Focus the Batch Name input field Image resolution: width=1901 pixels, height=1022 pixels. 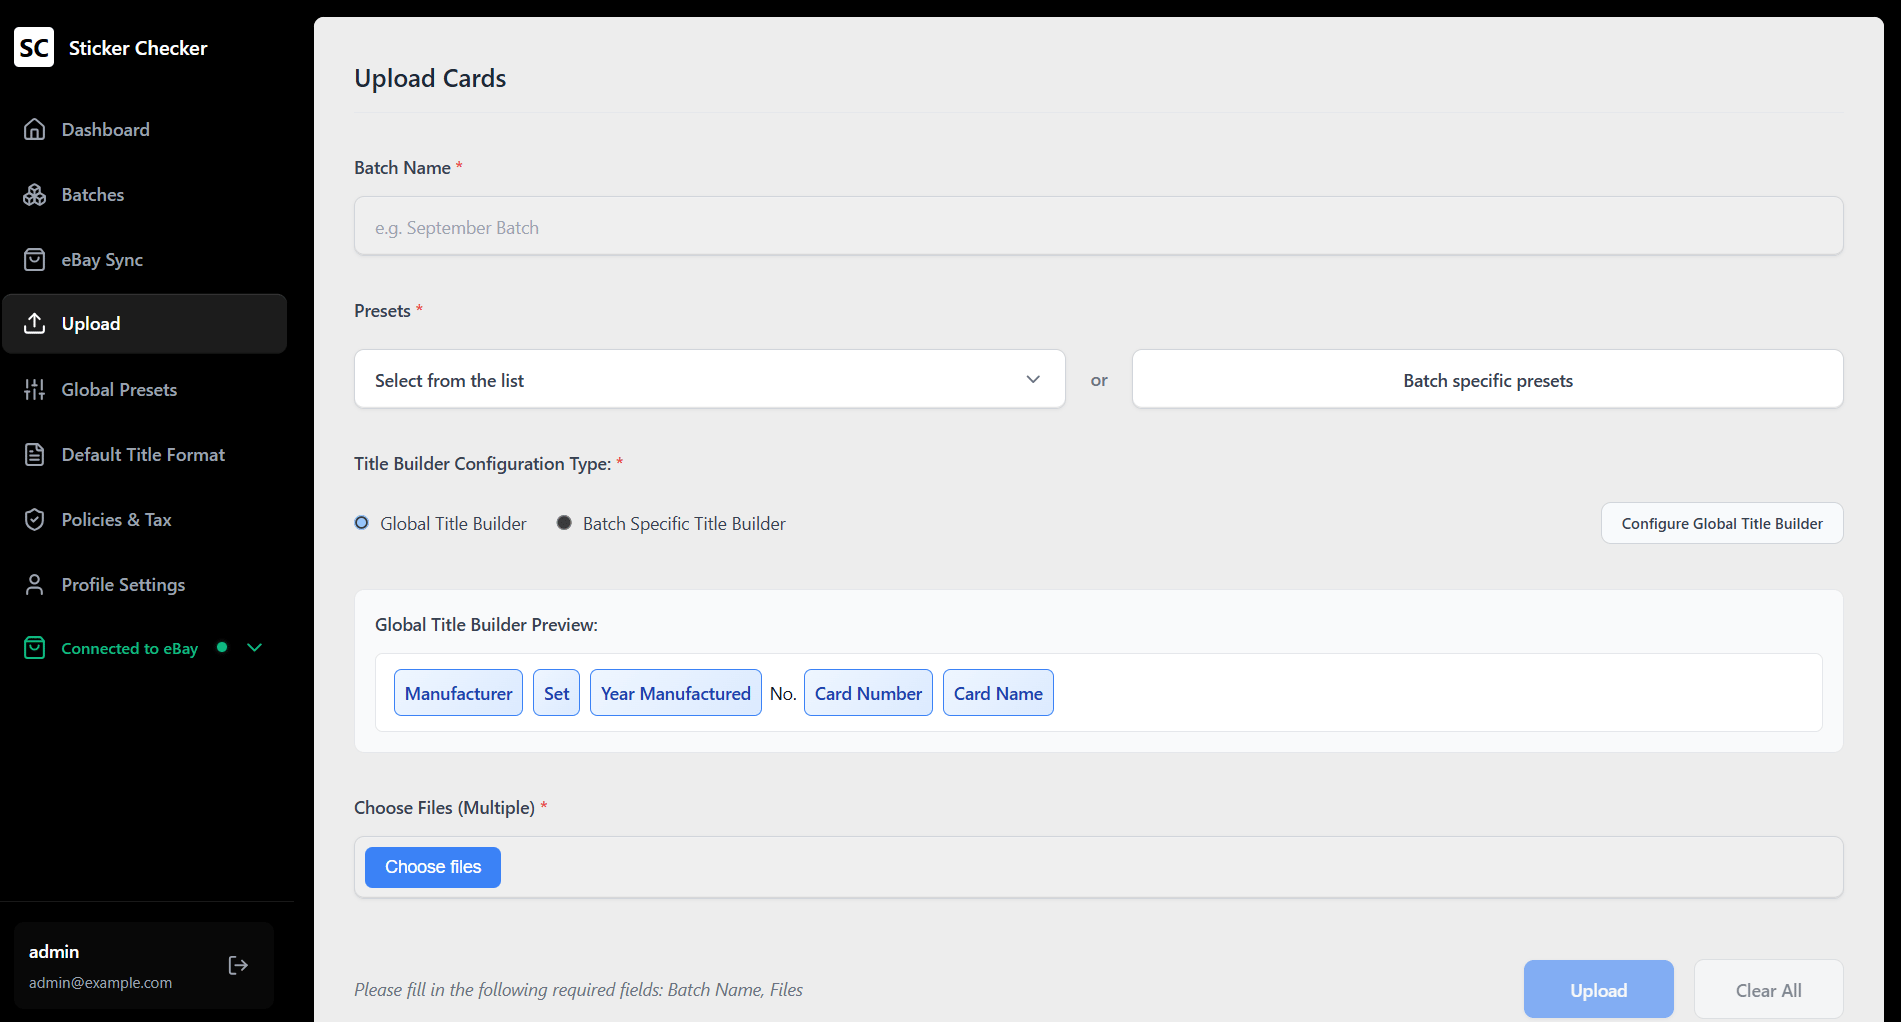pyautogui.click(x=1098, y=226)
